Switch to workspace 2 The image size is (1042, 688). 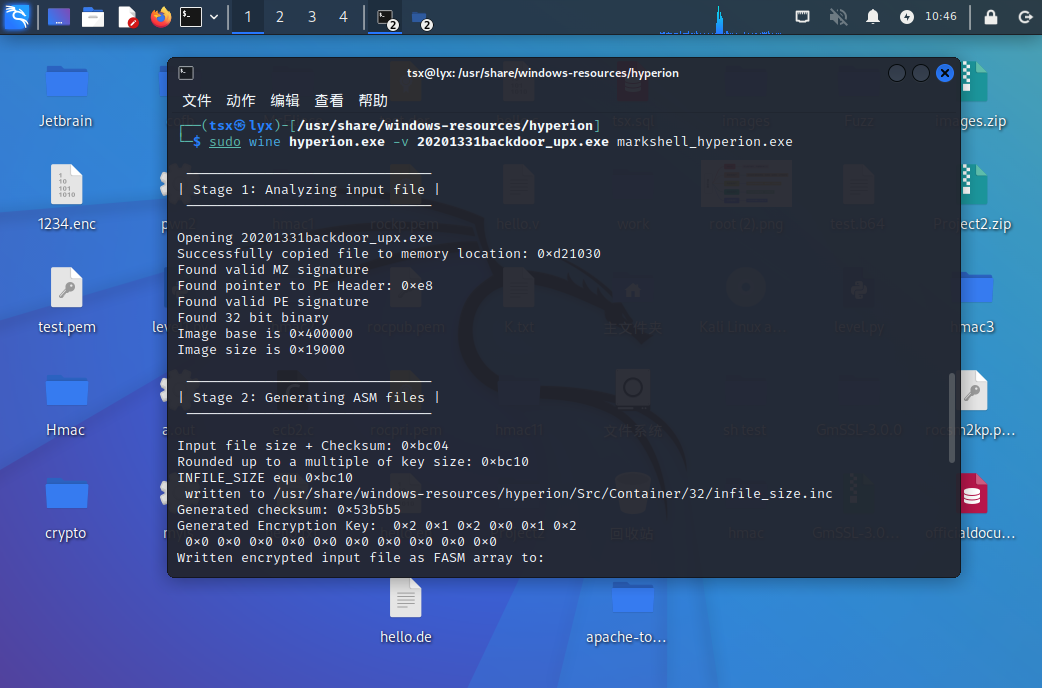coord(280,17)
